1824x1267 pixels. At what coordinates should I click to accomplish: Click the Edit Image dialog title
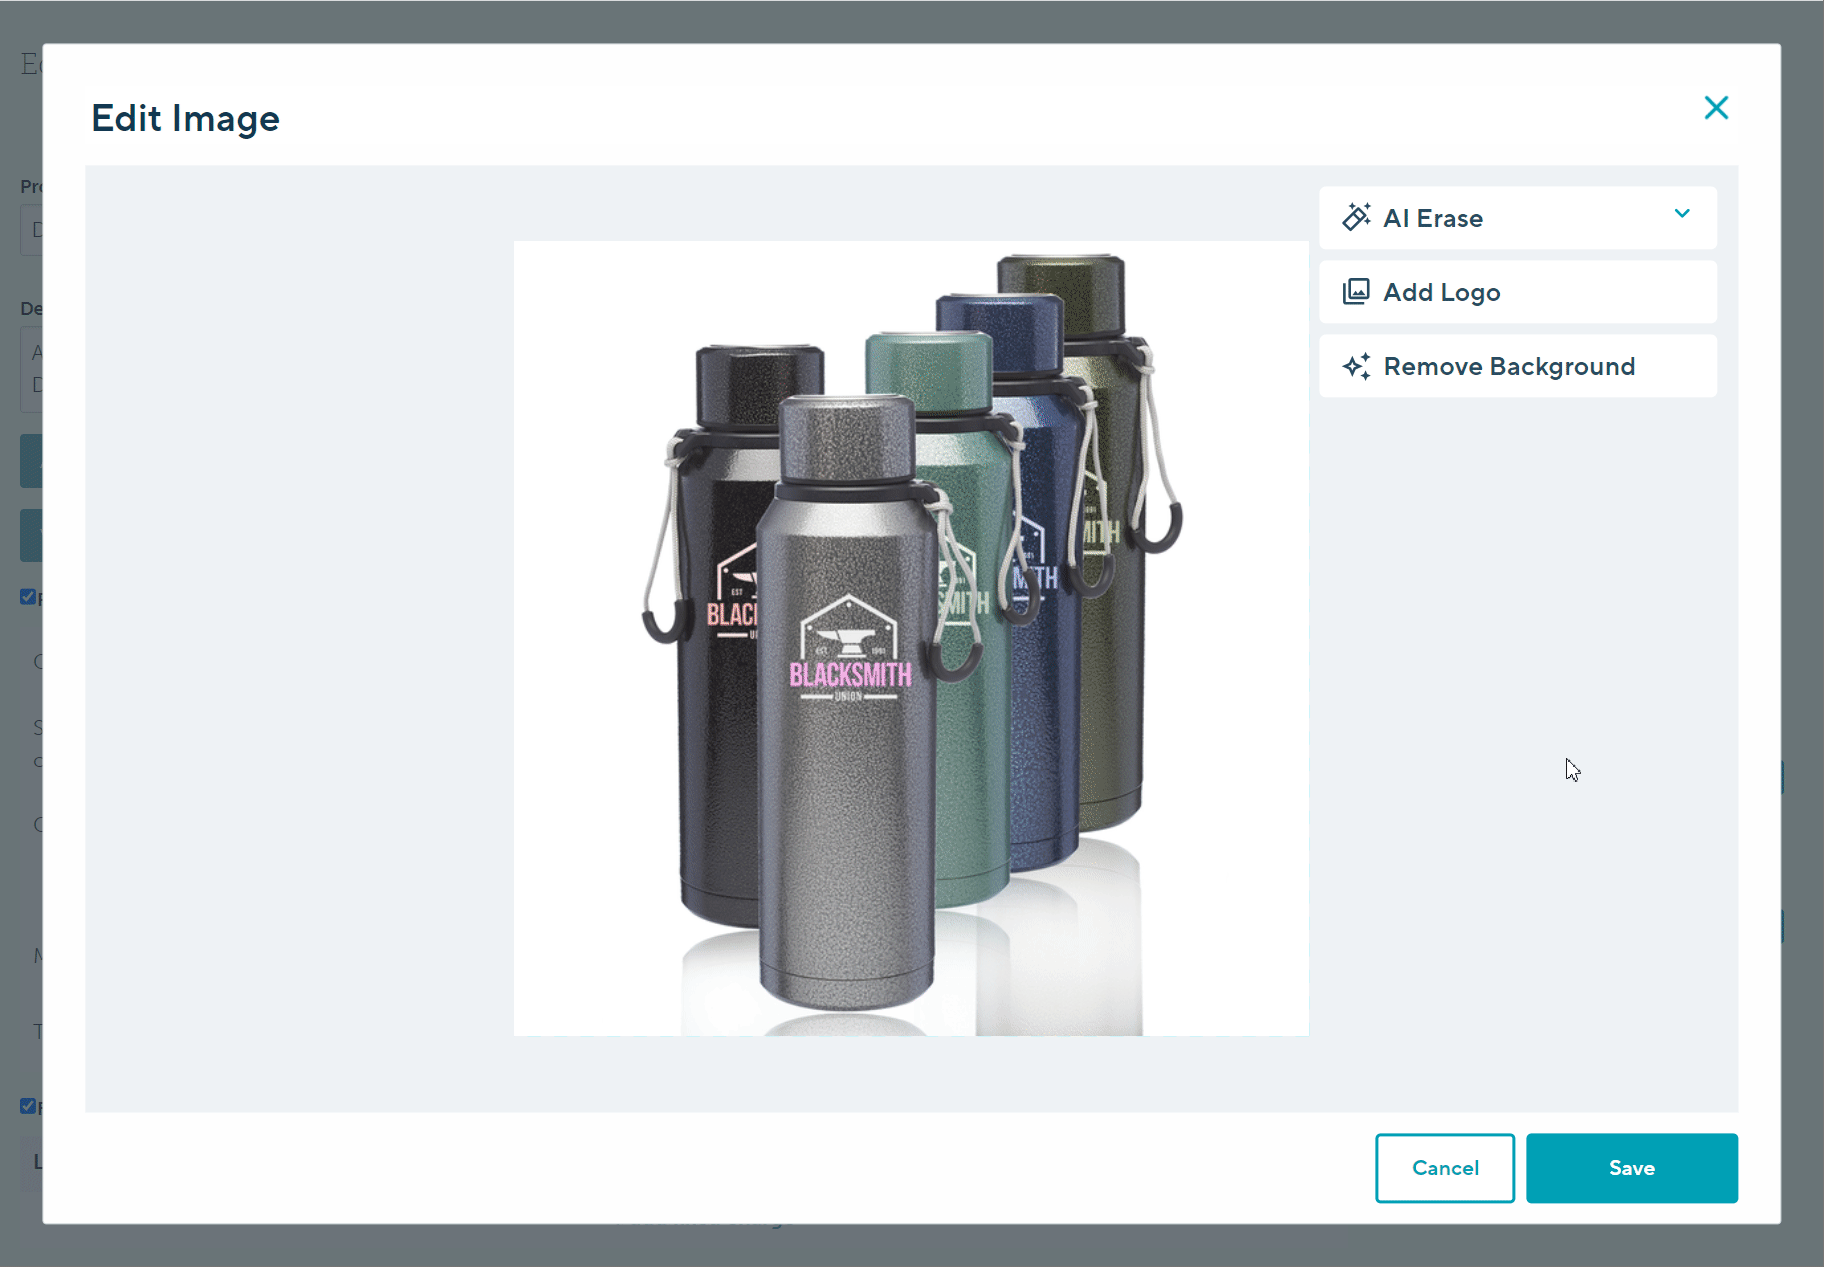(x=186, y=118)
